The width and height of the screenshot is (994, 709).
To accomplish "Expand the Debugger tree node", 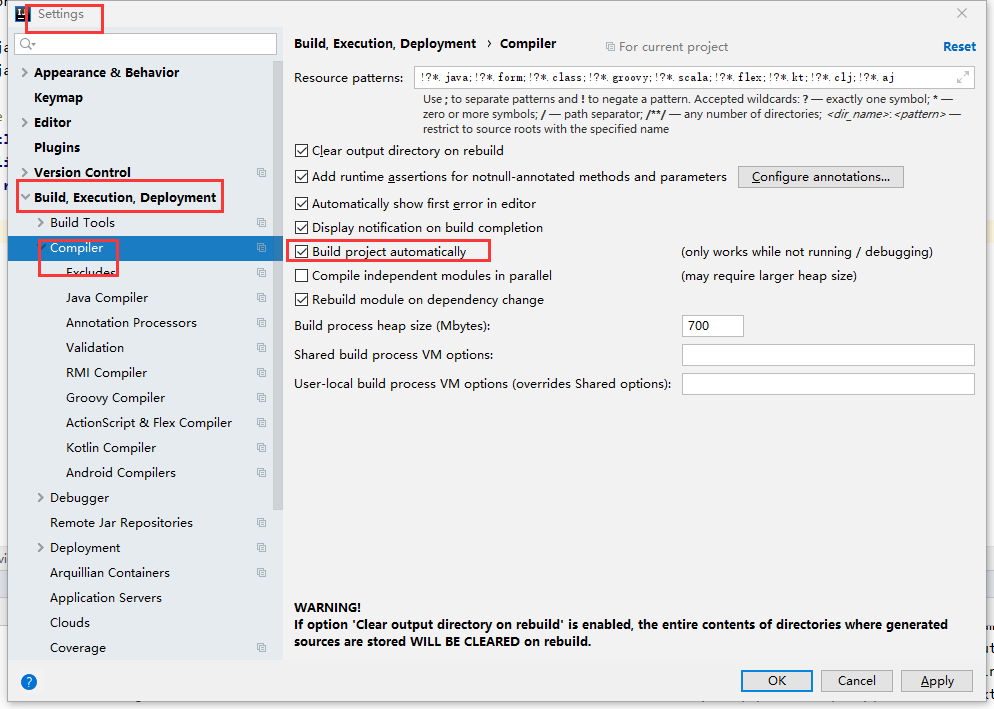I will click(x=41, y=498).
